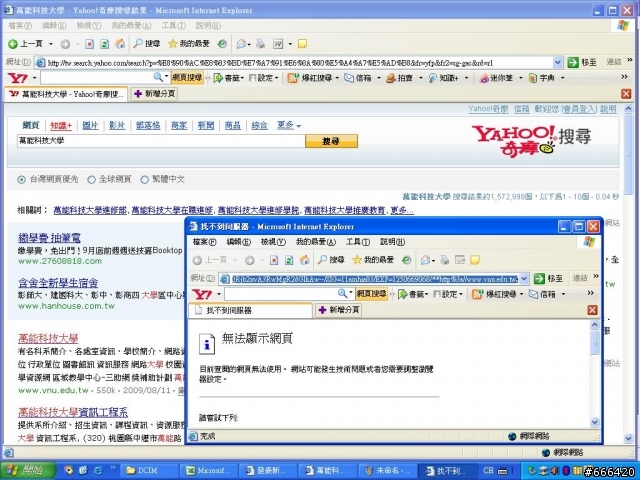This screenshot has width=640, height=480.
Task: Select 全球網頁 radio option
Action: (x=91, y=179)
